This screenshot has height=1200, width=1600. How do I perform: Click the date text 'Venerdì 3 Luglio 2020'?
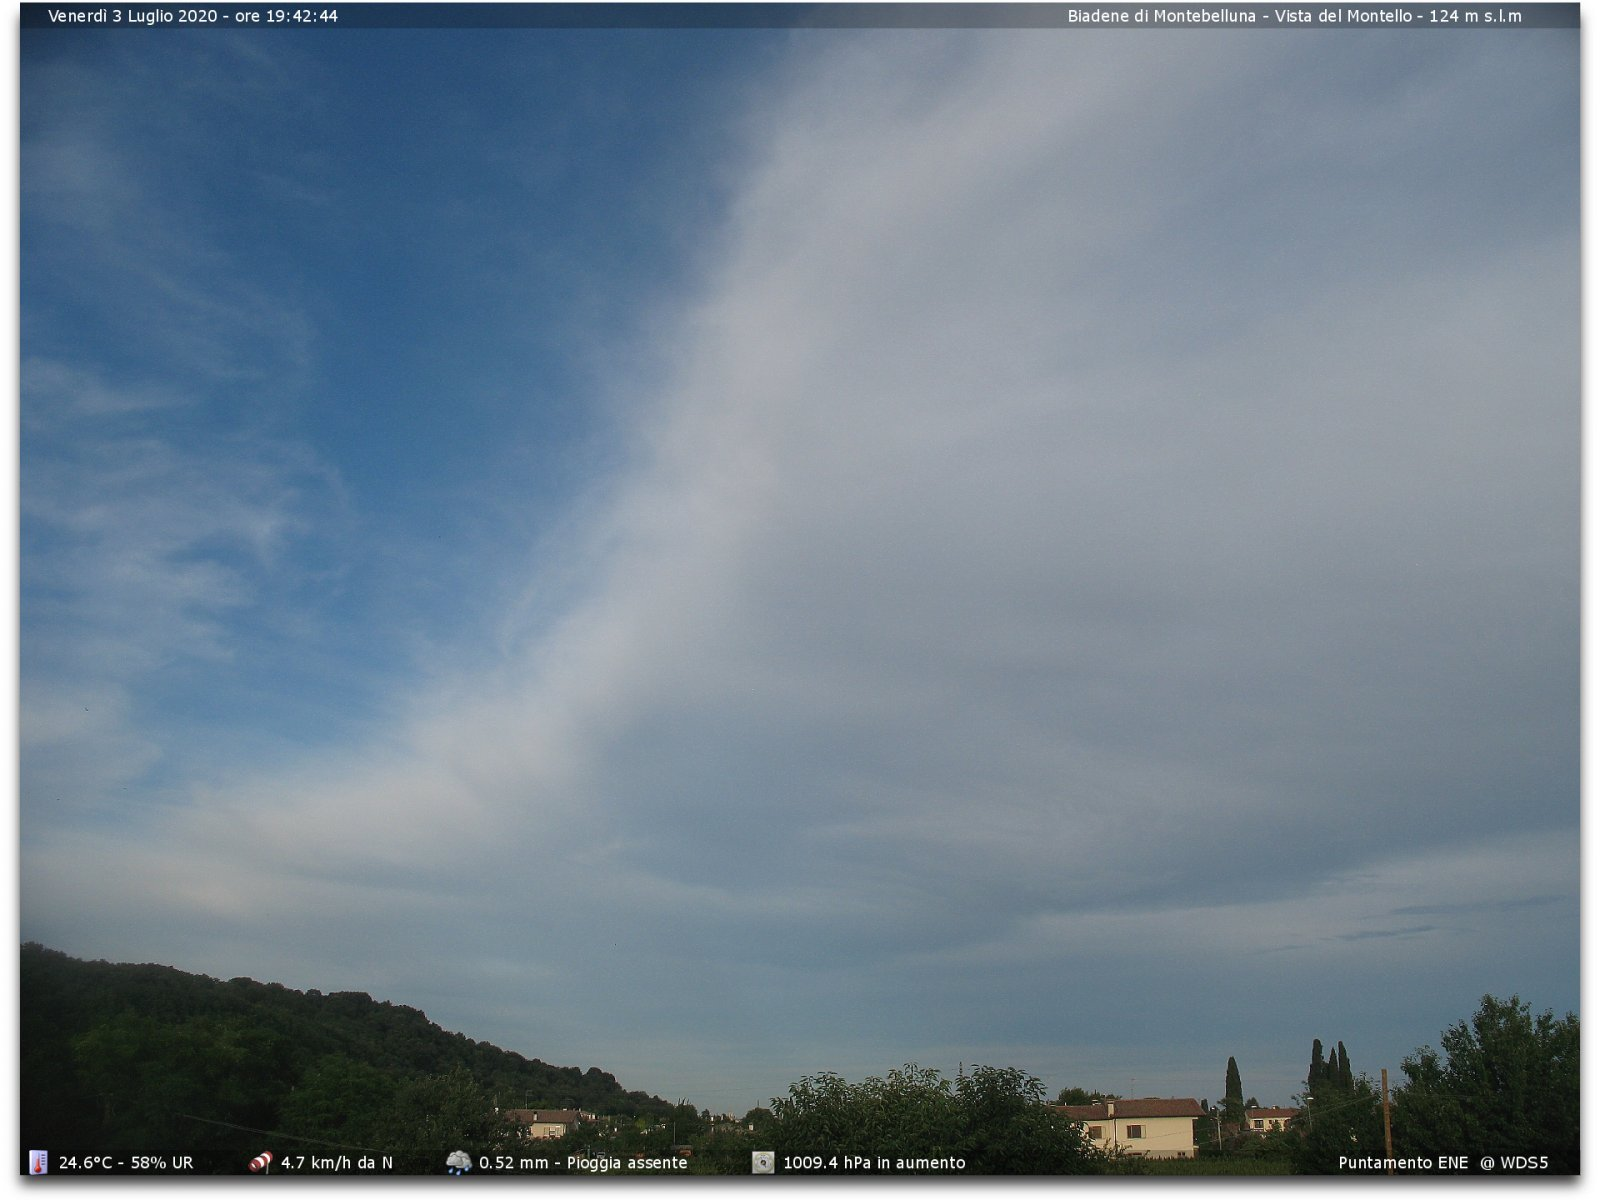(x=133, y=16)
